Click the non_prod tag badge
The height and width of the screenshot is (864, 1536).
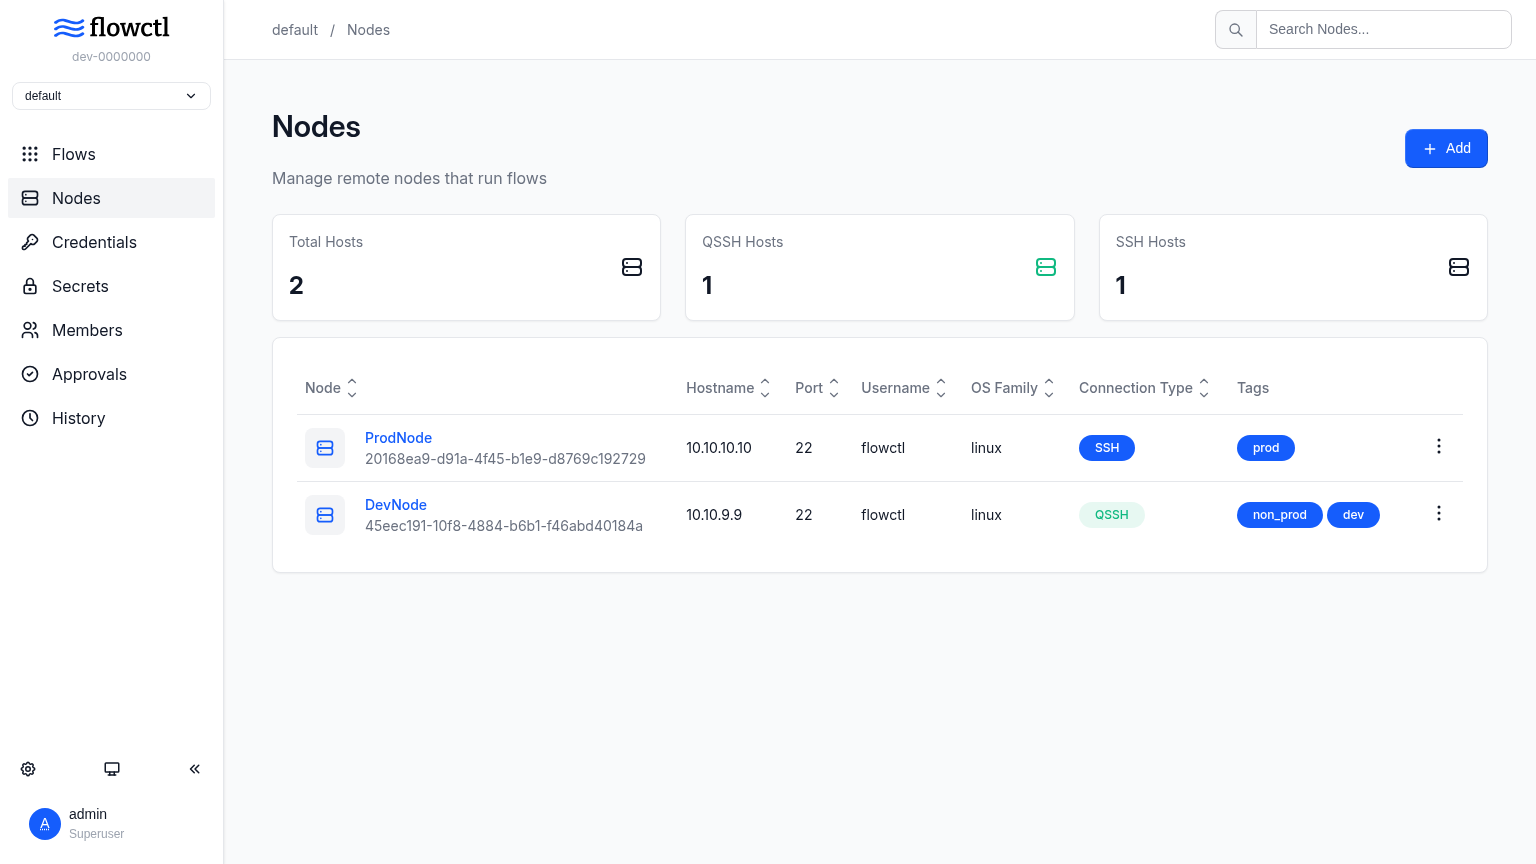(1280, 515)
